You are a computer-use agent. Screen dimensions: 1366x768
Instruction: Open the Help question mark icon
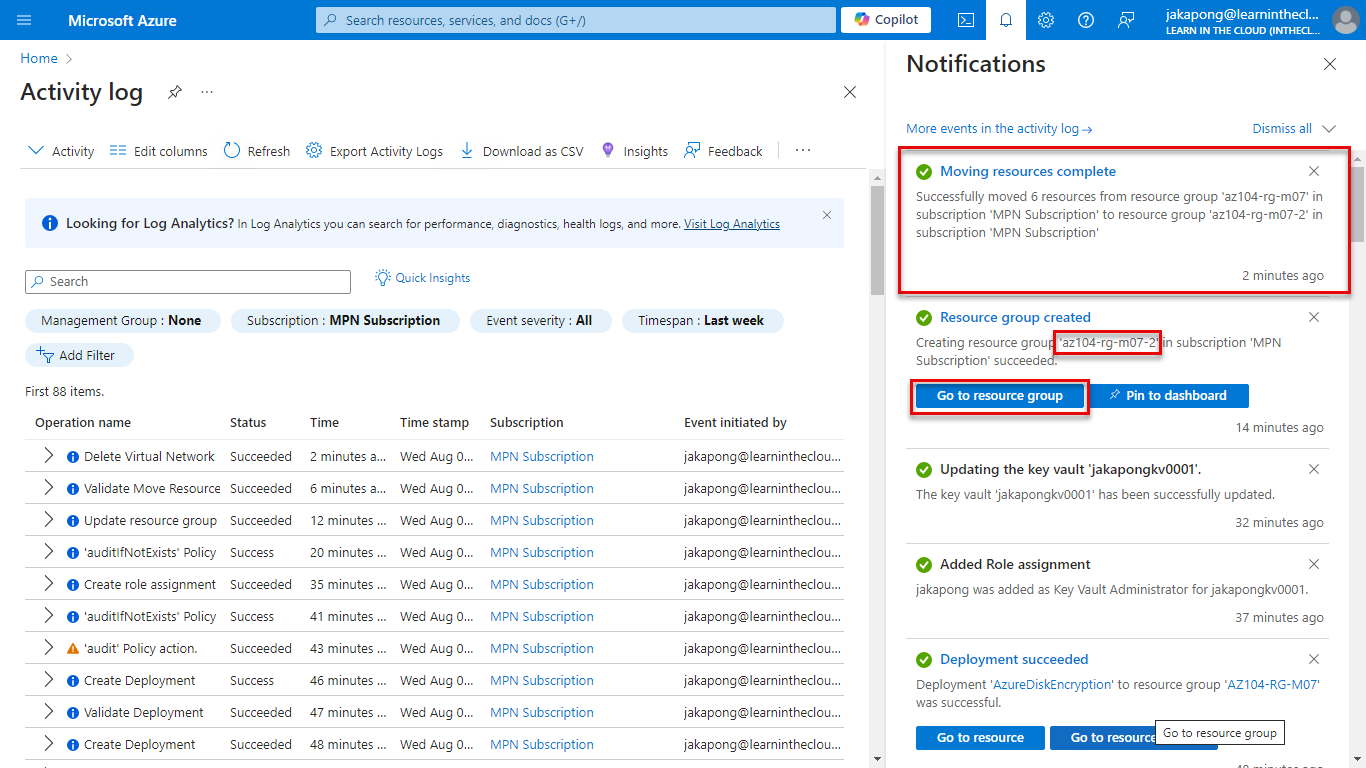pos(1086,20)
